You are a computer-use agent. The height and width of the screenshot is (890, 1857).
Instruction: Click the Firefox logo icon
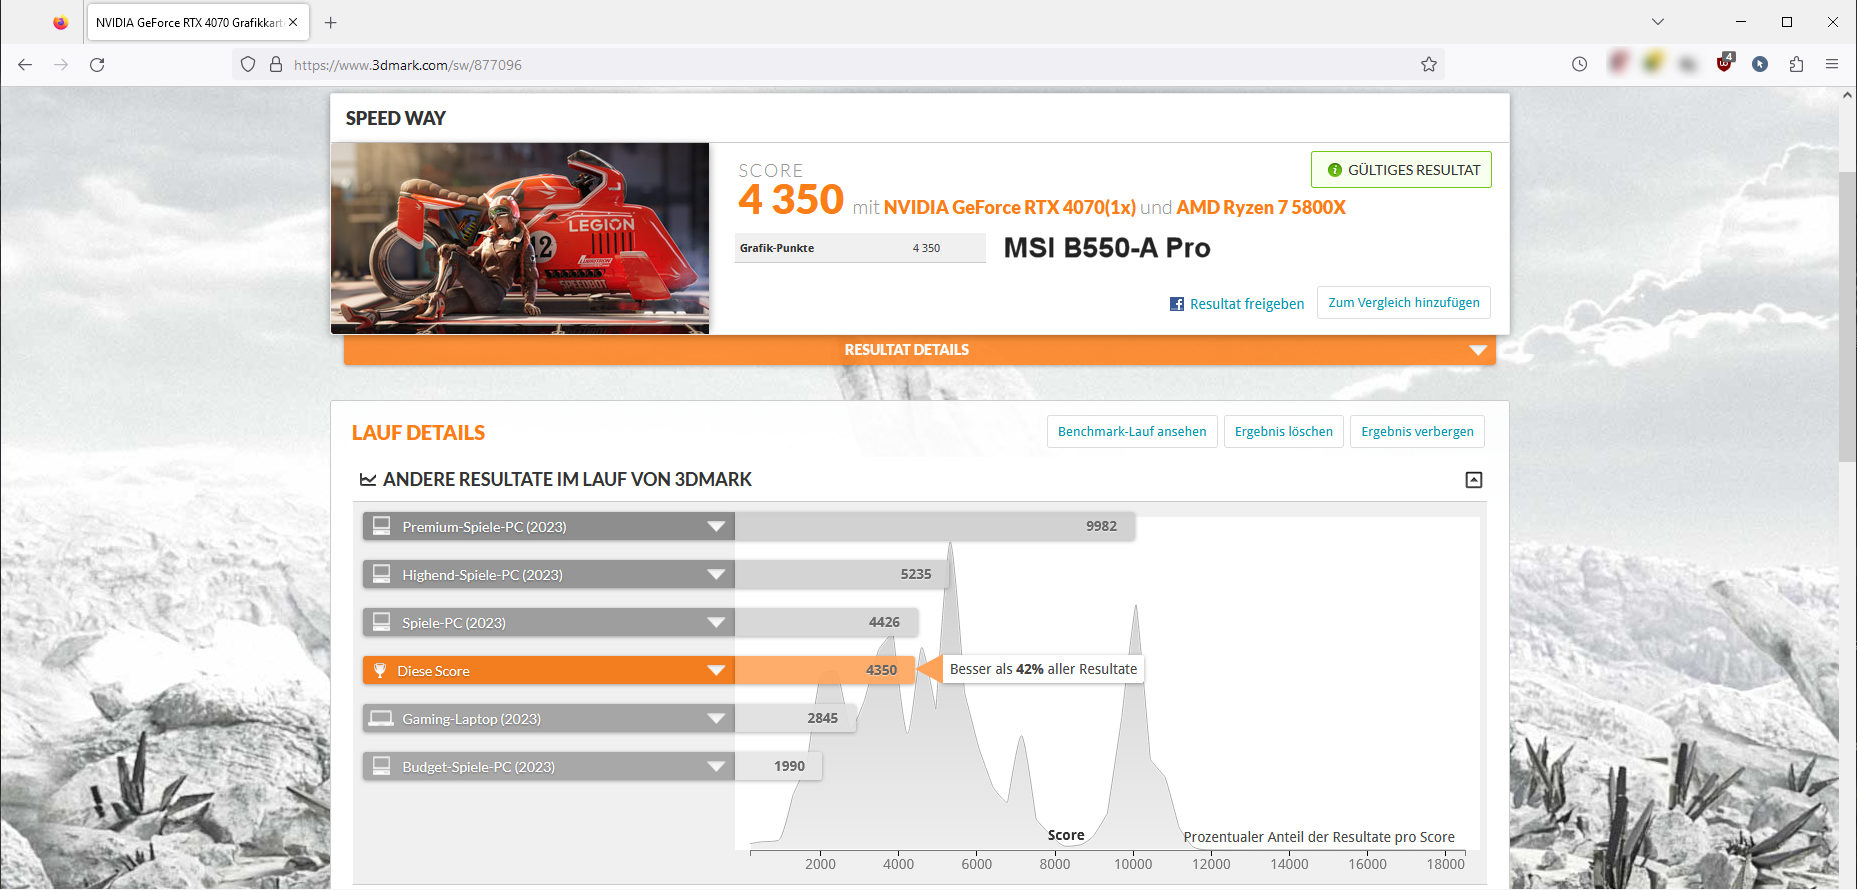click(60, 22)
